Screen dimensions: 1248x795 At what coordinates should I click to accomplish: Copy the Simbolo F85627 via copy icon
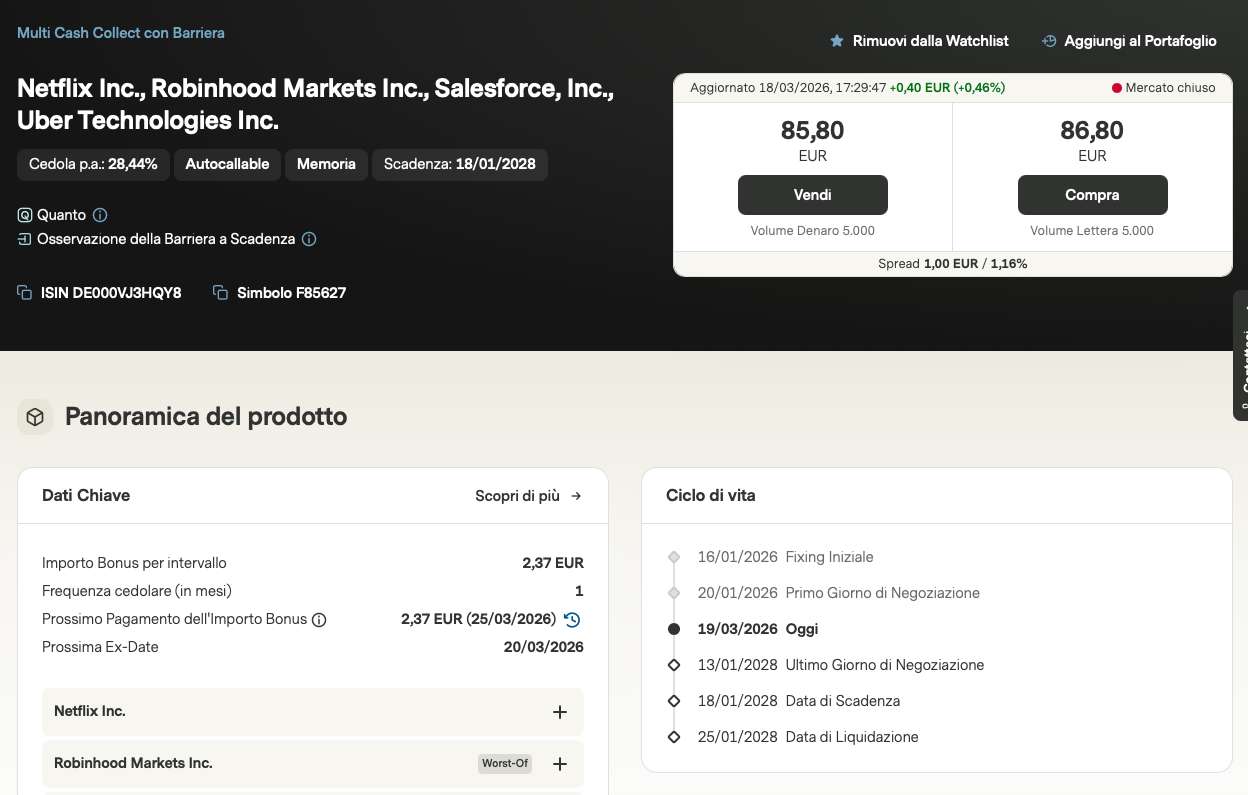pyautogui.click(x=221, y=293)
